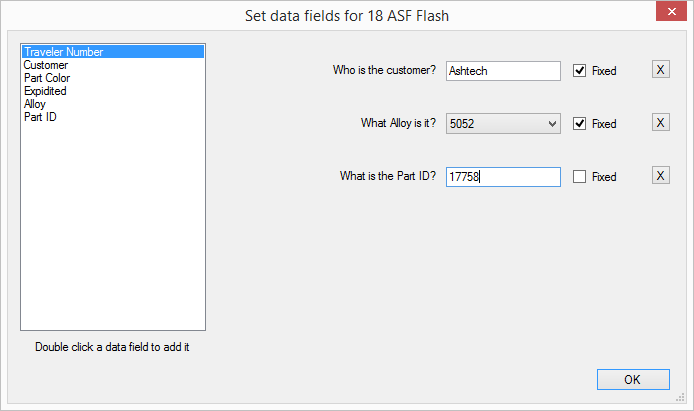Open the Alloy dropdown showing 5052
This screenshot has height=411, width=694.
[x=503, y=123]
